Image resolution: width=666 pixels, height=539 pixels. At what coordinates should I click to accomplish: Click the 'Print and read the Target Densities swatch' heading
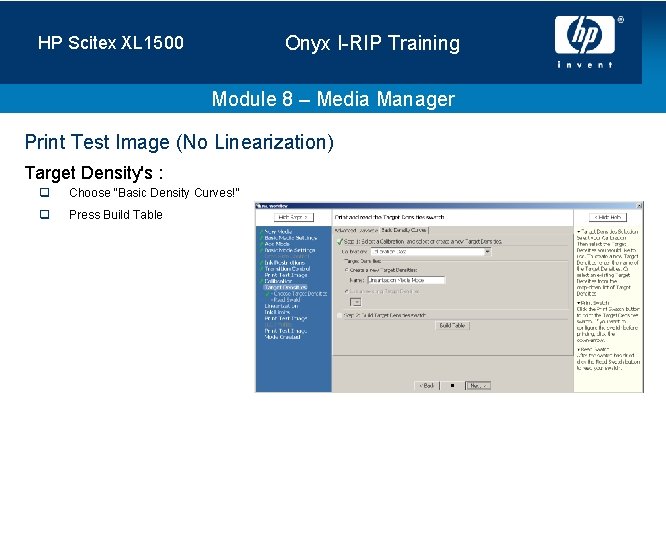click(389, 217)
